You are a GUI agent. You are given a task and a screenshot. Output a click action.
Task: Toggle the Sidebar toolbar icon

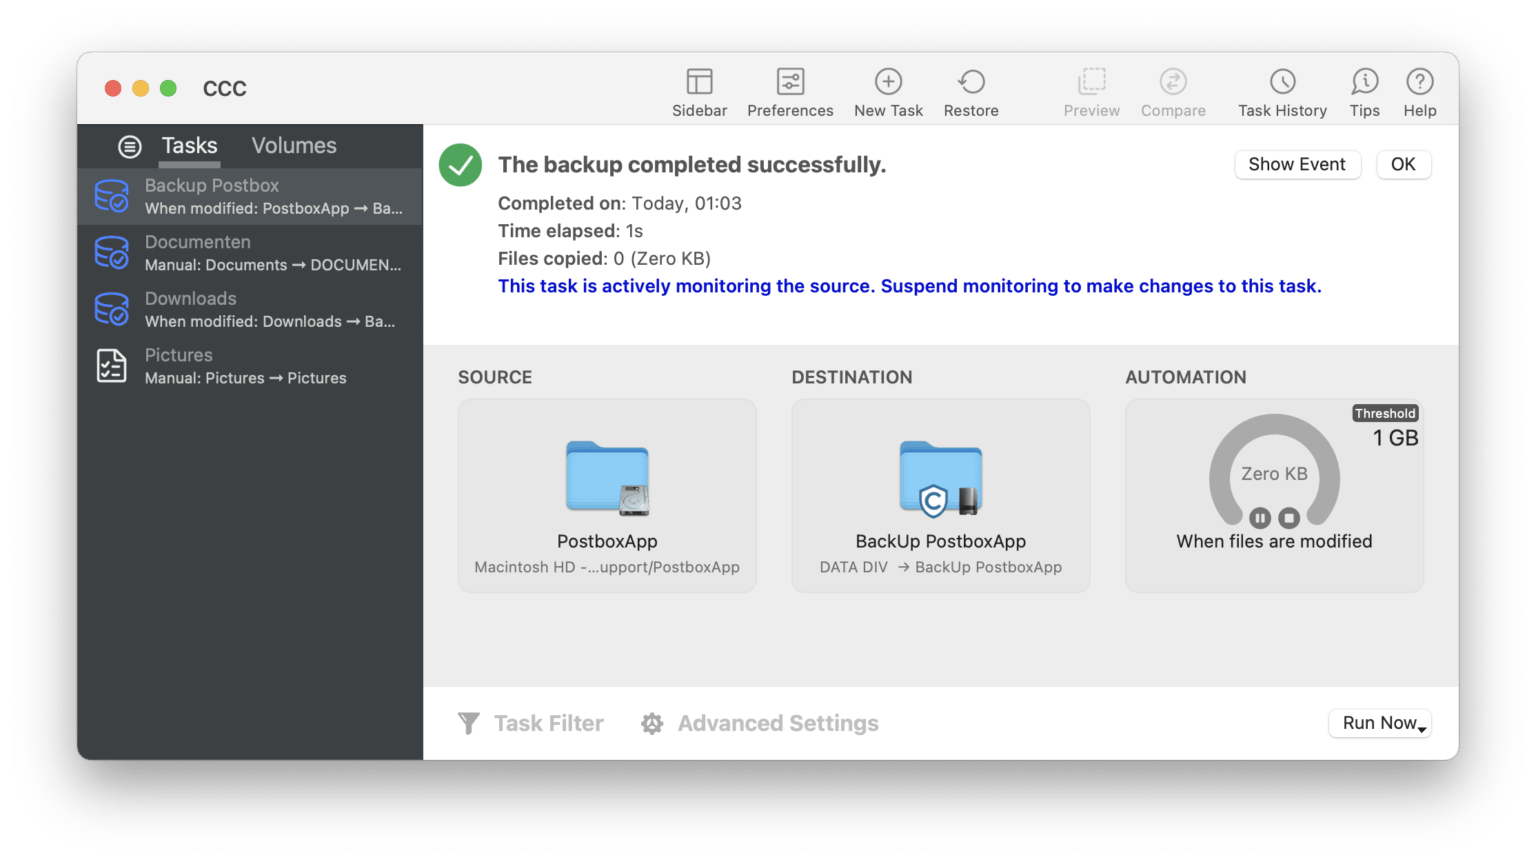[699, 81]
